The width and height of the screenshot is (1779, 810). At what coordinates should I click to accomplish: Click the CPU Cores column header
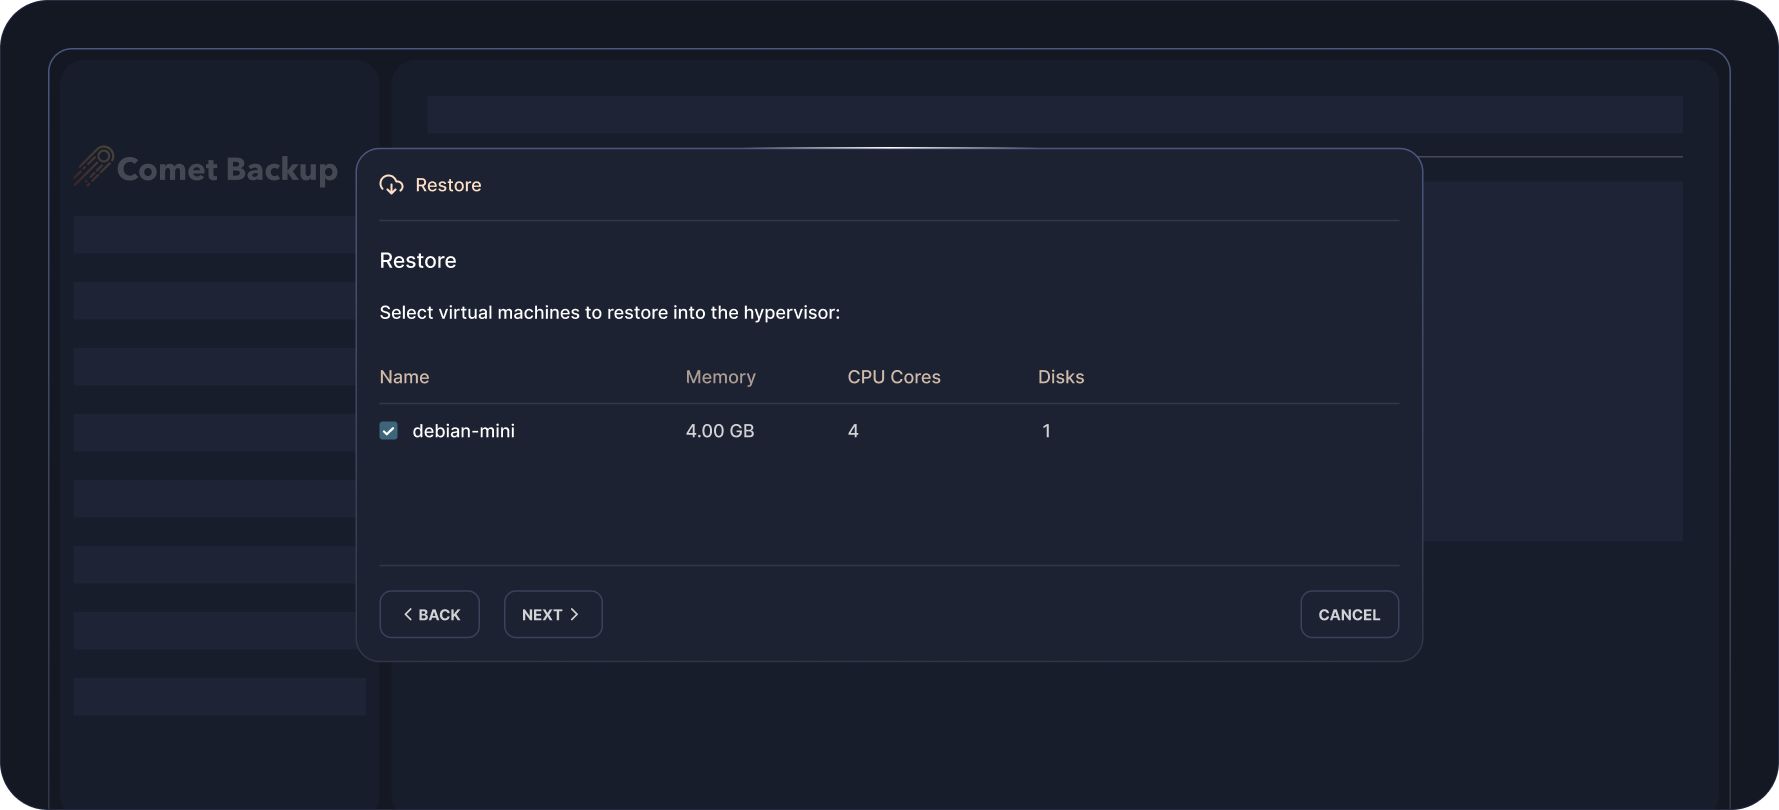tap(893, 377)
